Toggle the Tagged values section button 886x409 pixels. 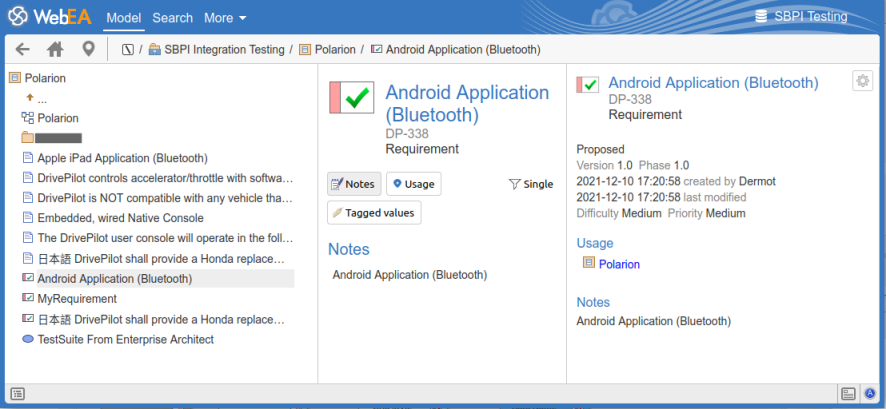(375, 212)
